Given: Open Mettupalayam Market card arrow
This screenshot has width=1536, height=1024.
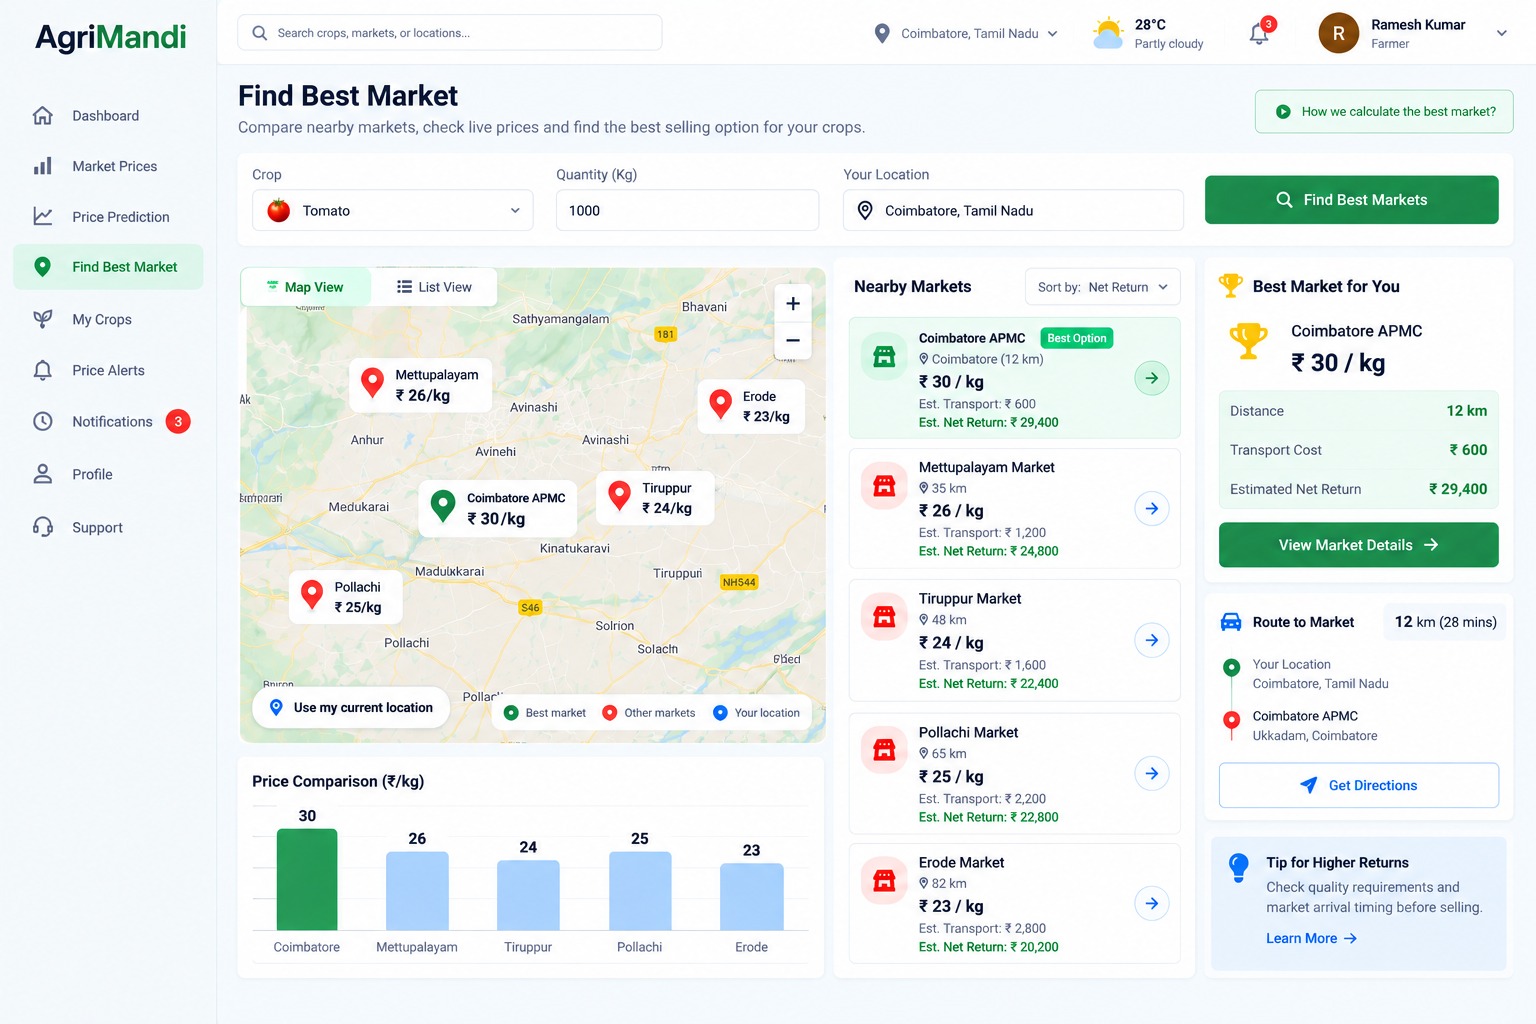Looking at the screenshot, I should pyautogui.click(x=1152, y=508).
